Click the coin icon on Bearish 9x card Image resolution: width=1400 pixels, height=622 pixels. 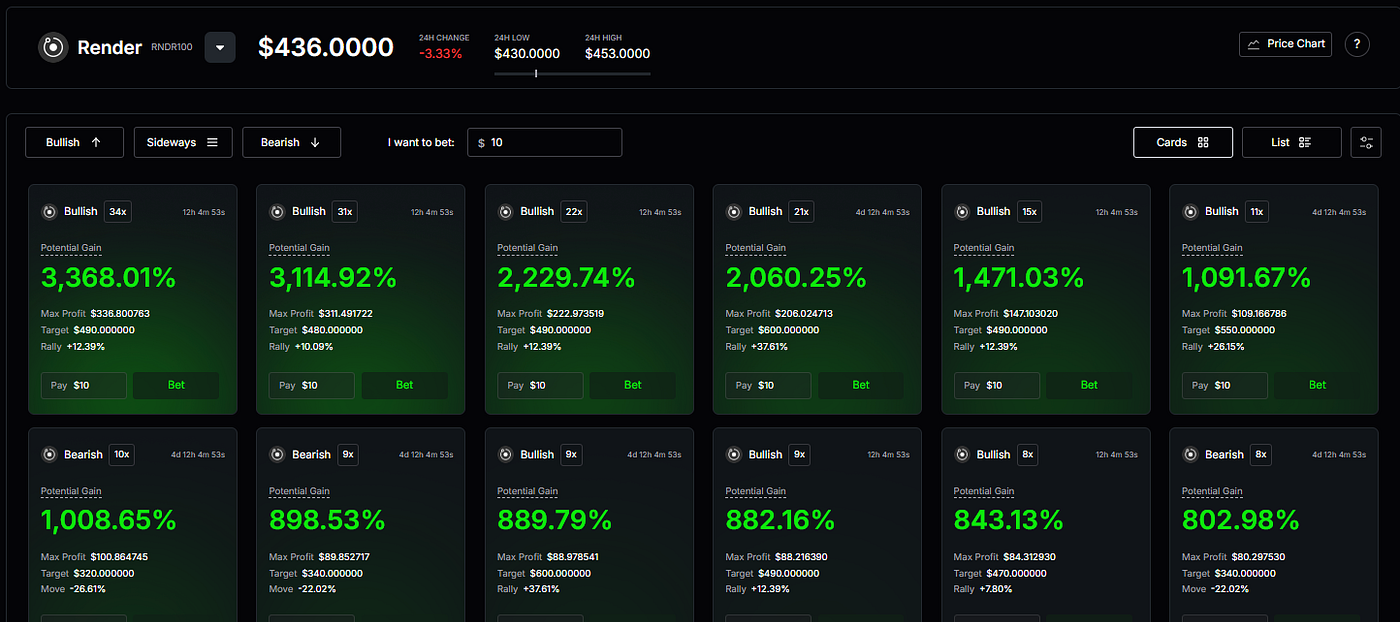point(277,454)
